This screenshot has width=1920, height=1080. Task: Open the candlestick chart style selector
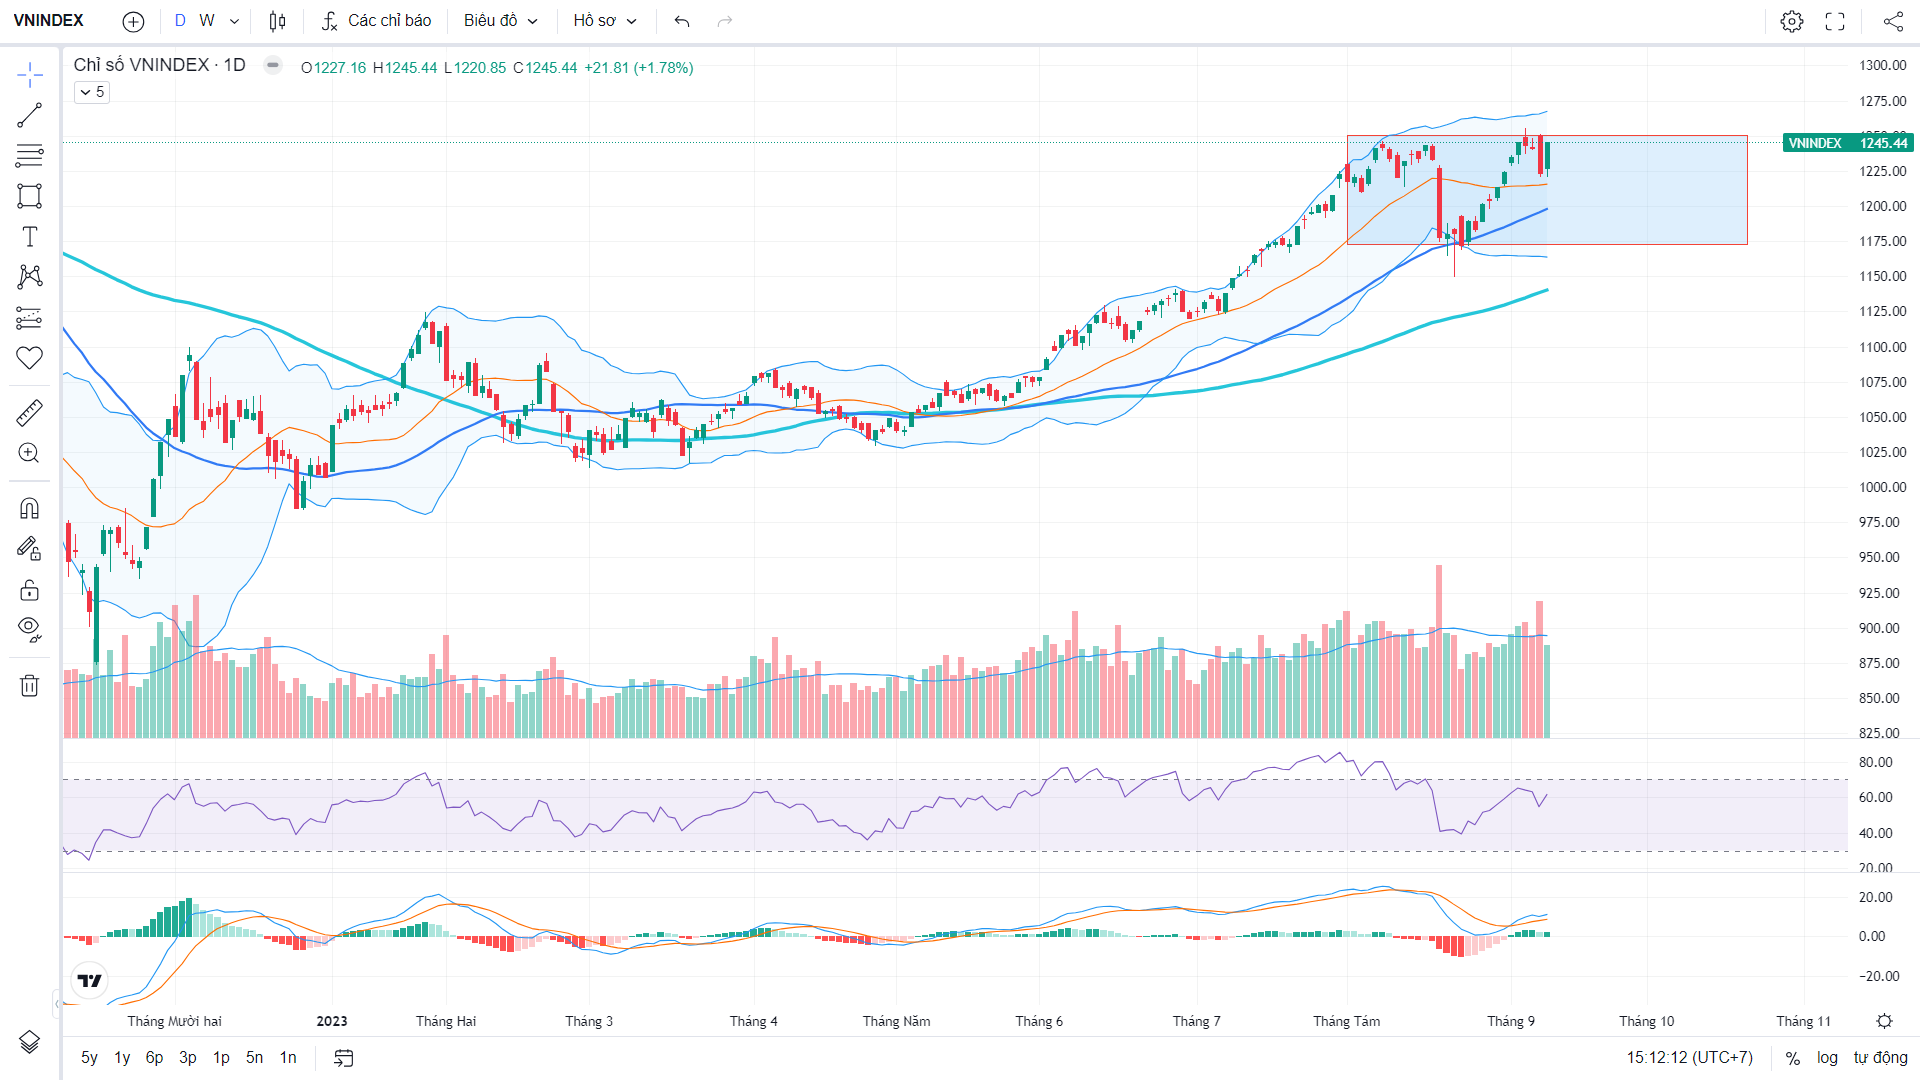(x=278, y=21)
